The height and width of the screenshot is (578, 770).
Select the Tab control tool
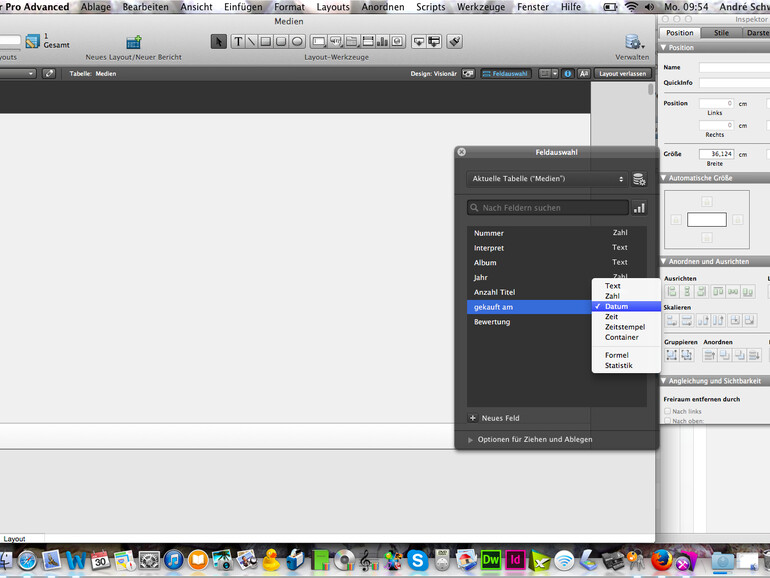tap(352, 42)
